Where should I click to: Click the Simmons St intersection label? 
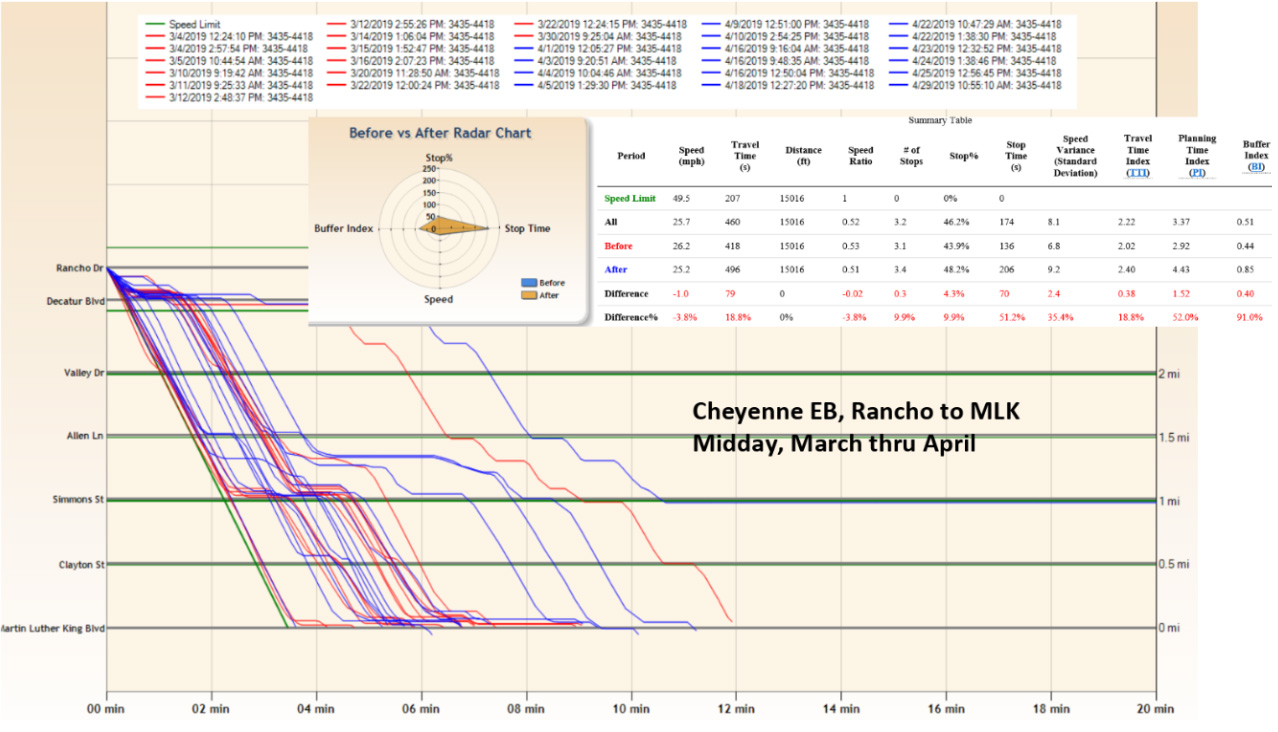[78, 499]
